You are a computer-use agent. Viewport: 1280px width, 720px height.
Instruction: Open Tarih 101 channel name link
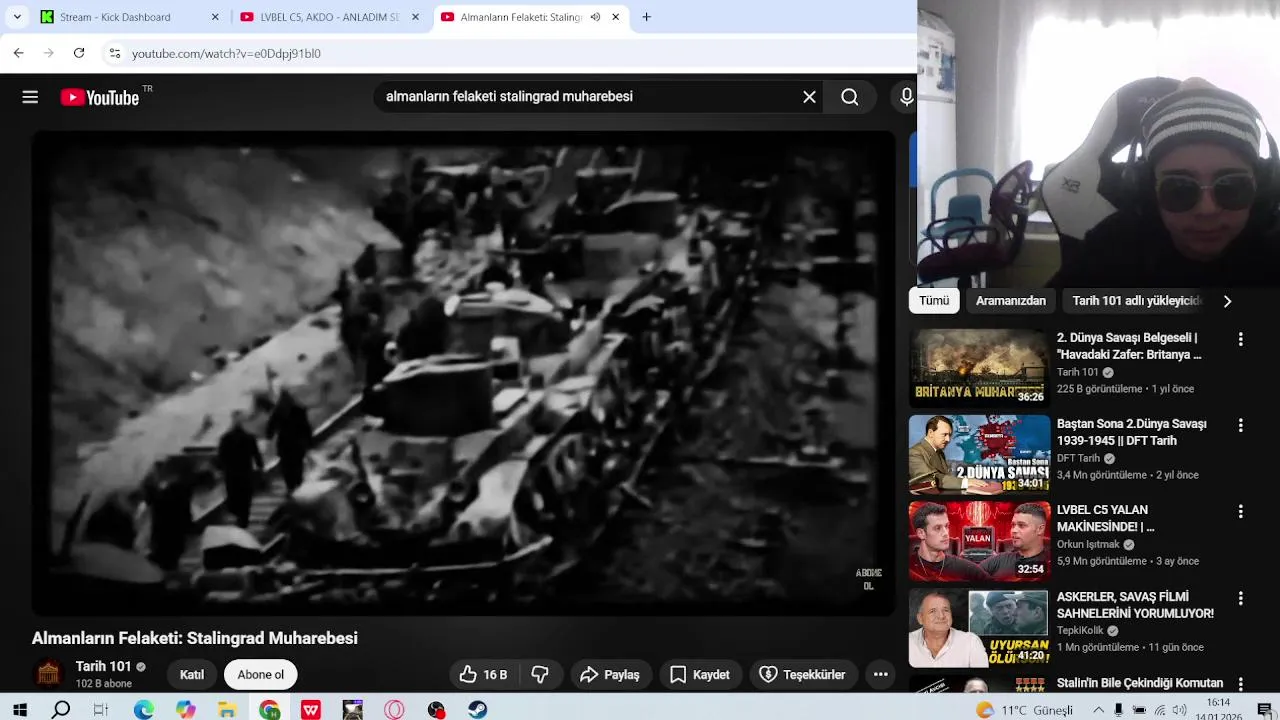point(103,667)
